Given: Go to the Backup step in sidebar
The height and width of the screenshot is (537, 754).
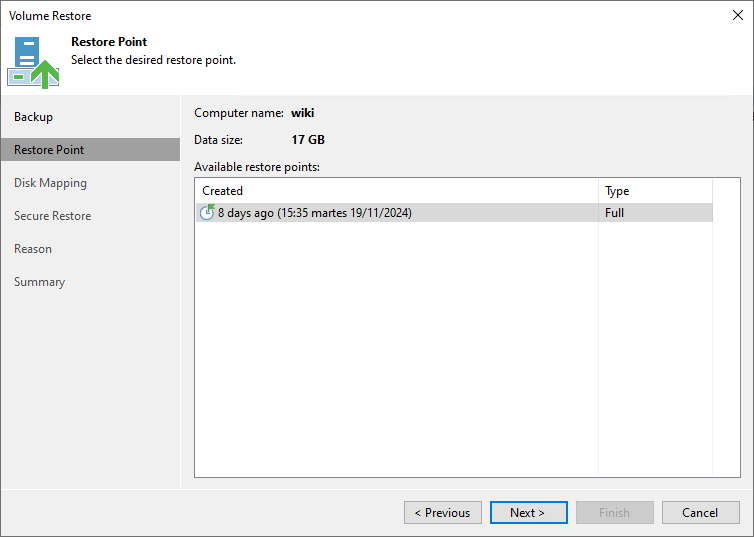Looking at the screenshot, I should (34, 117).
